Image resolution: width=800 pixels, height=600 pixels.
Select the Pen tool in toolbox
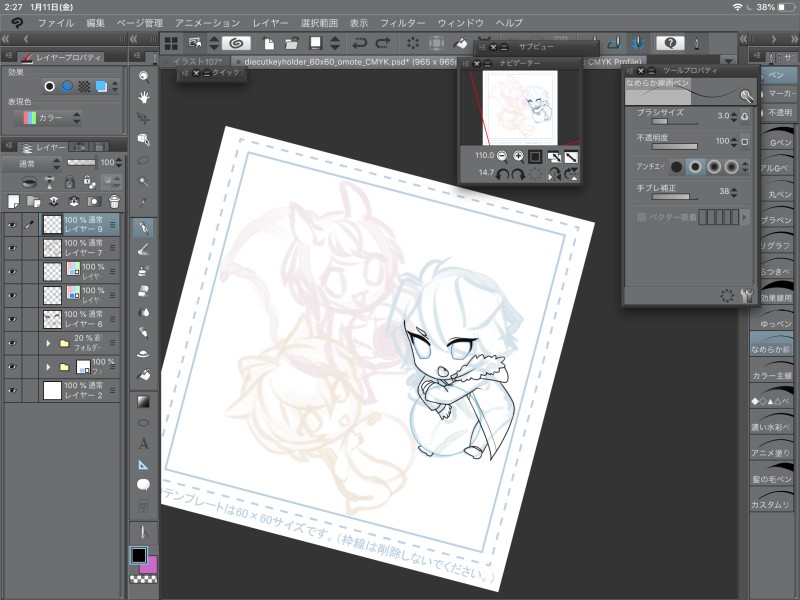tap(144, 228)
